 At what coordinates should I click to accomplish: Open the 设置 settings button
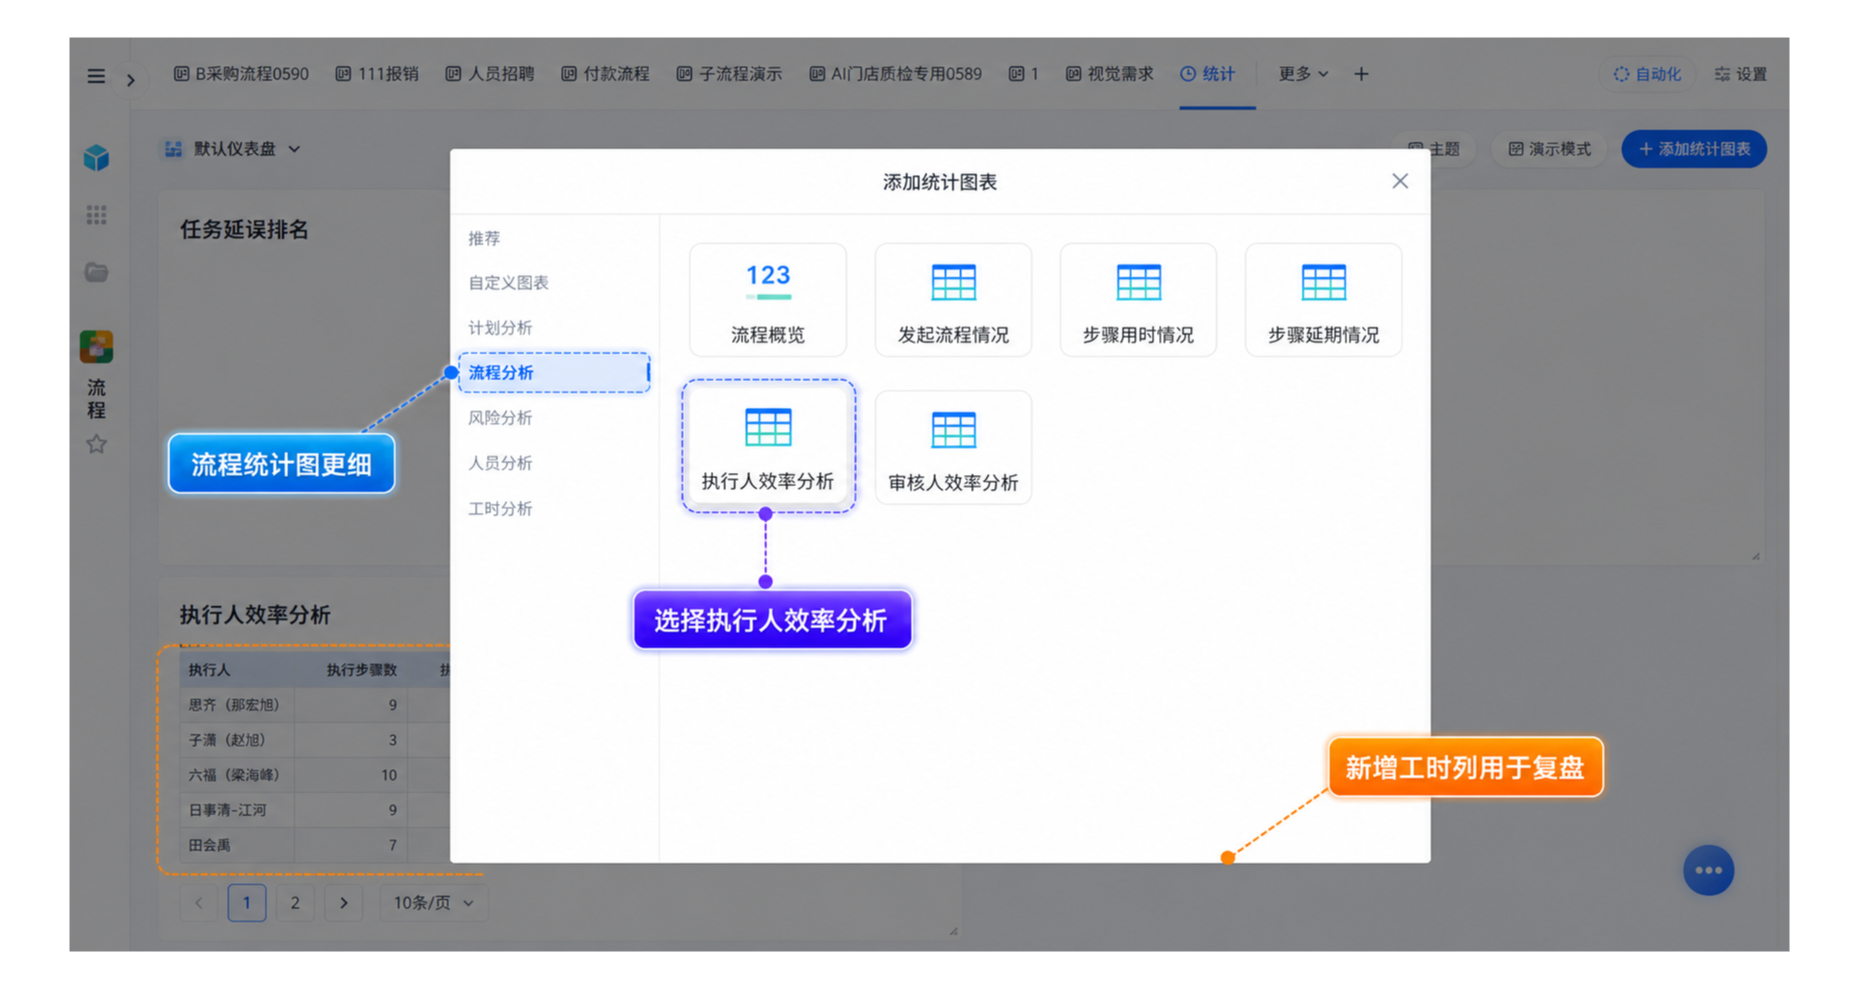click(x=1741, y=74)
